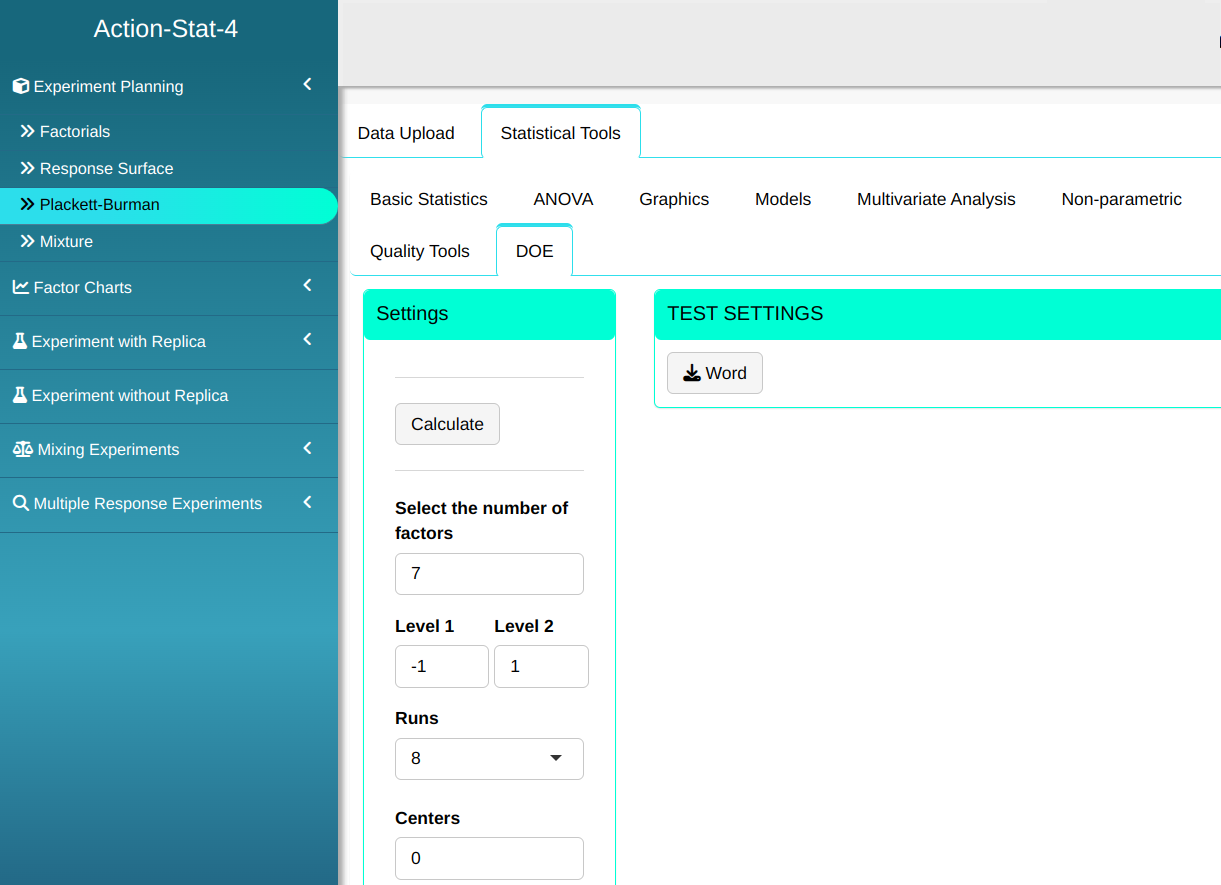Expand Mixing Experiments chevron
Viewport: 1221px width, 885px height.
307,448
